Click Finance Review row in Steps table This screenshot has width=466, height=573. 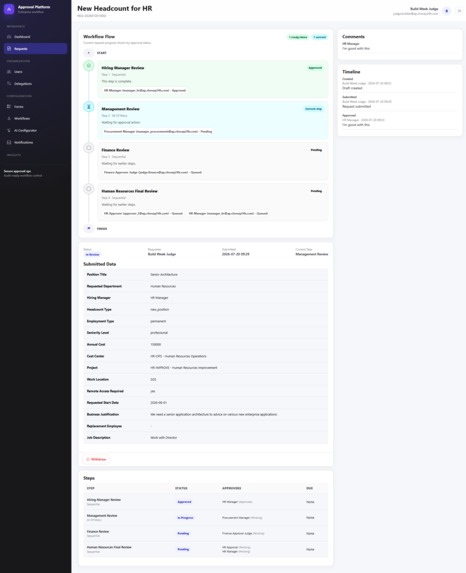click(206, 534)
